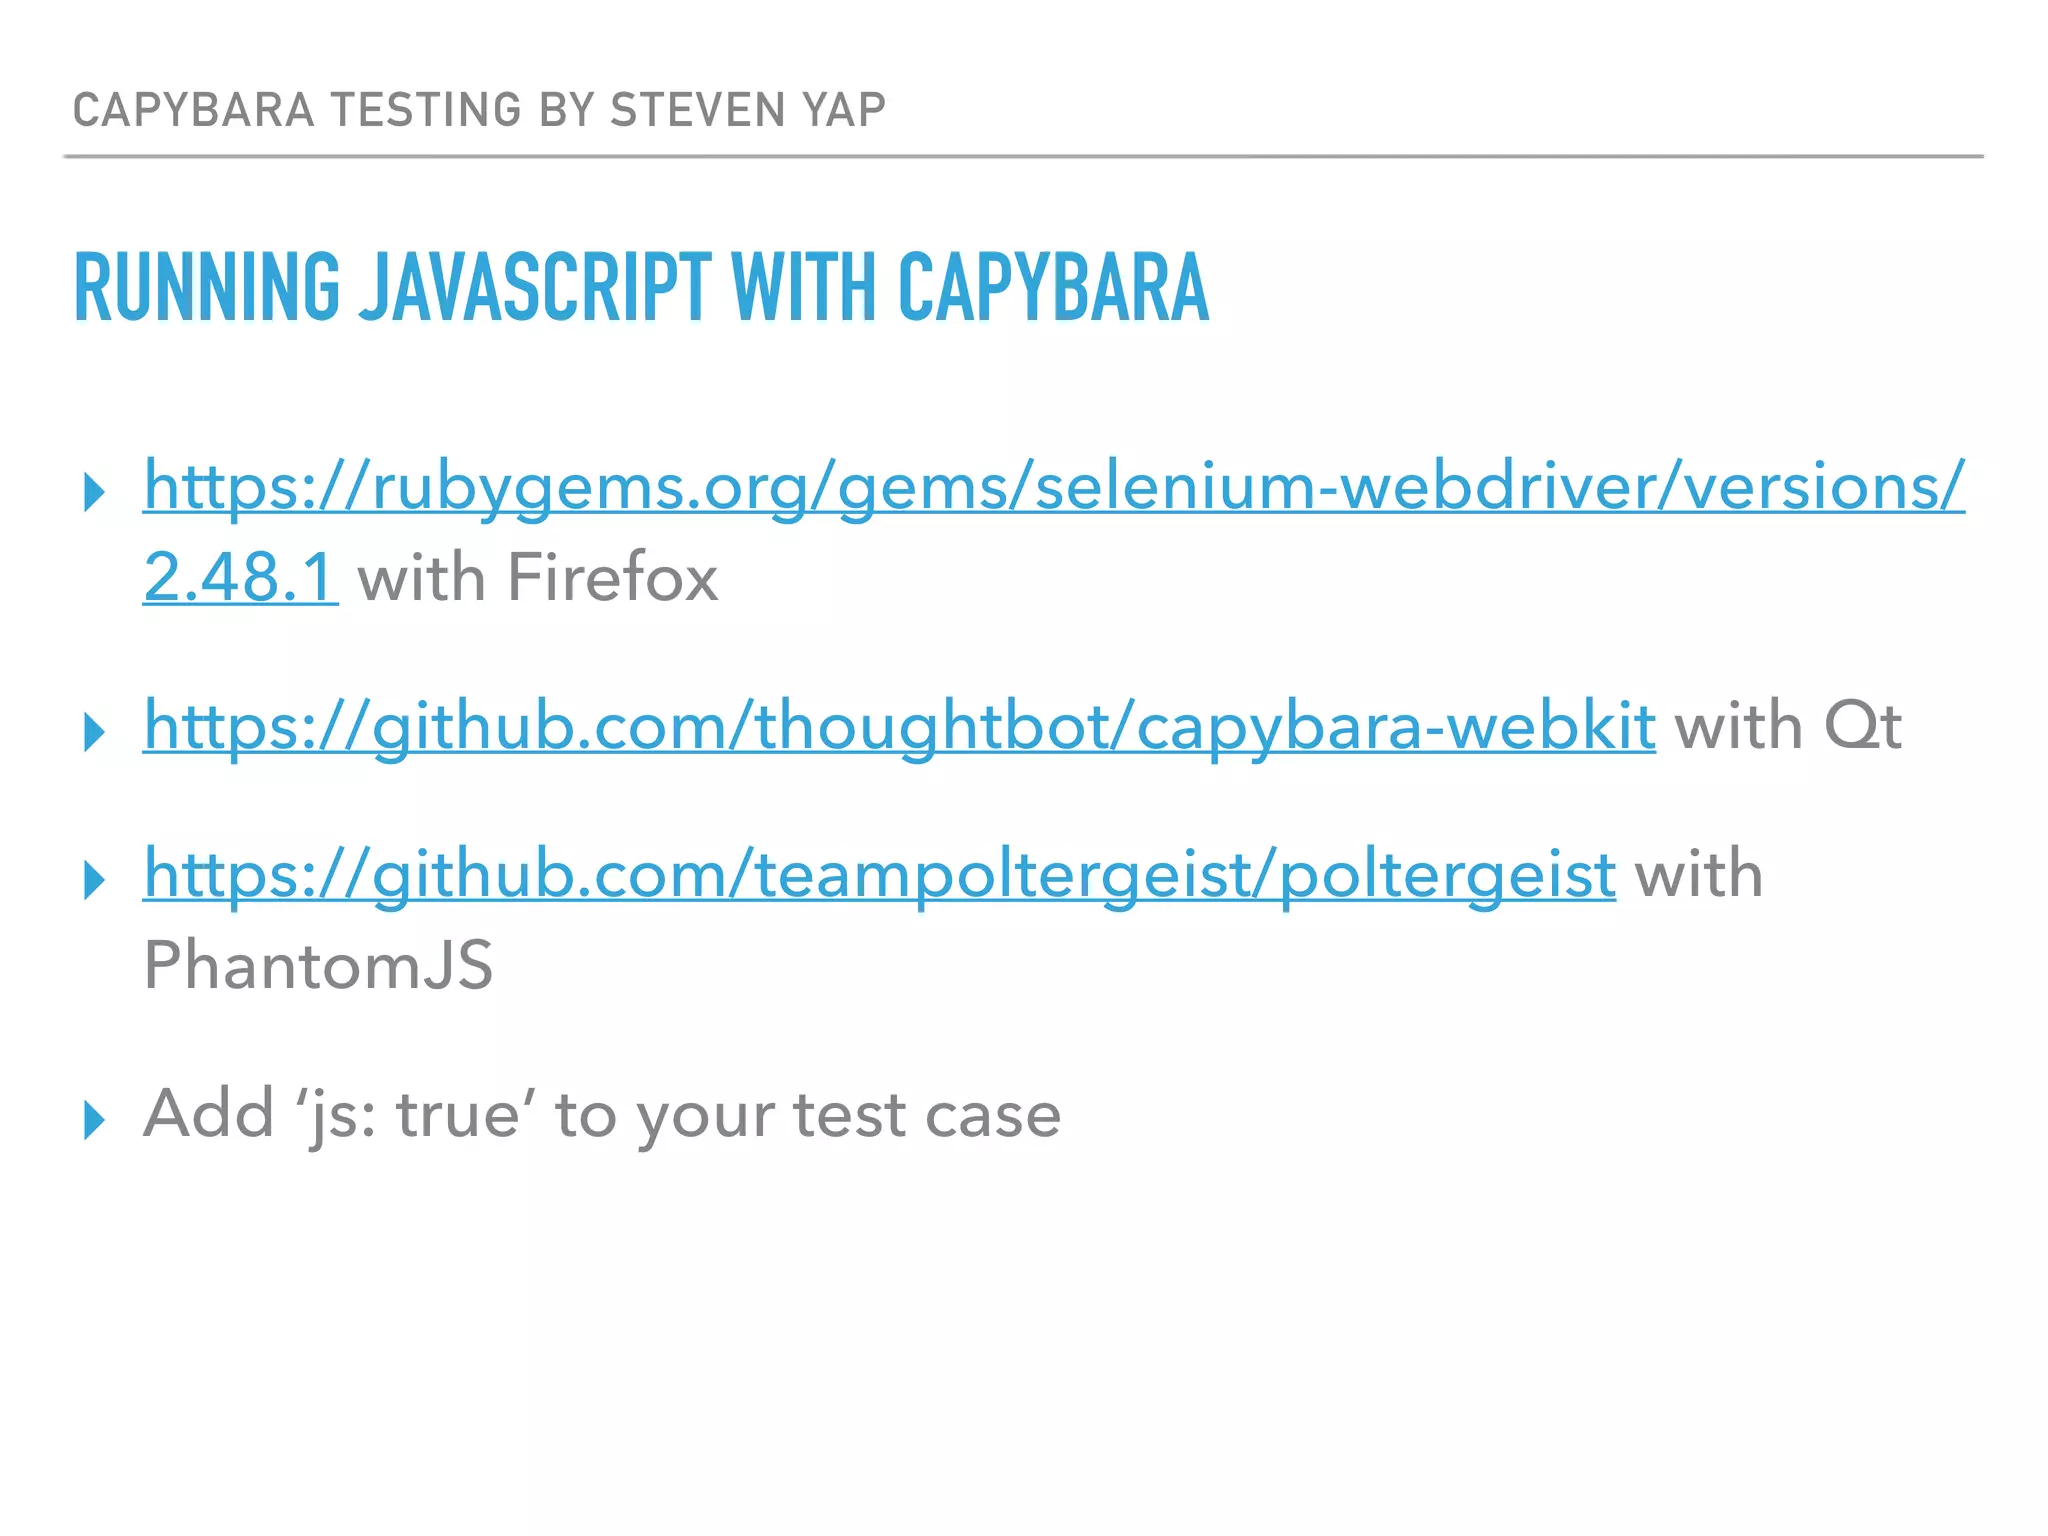Click the PhantomJS text

click(318, 966)
